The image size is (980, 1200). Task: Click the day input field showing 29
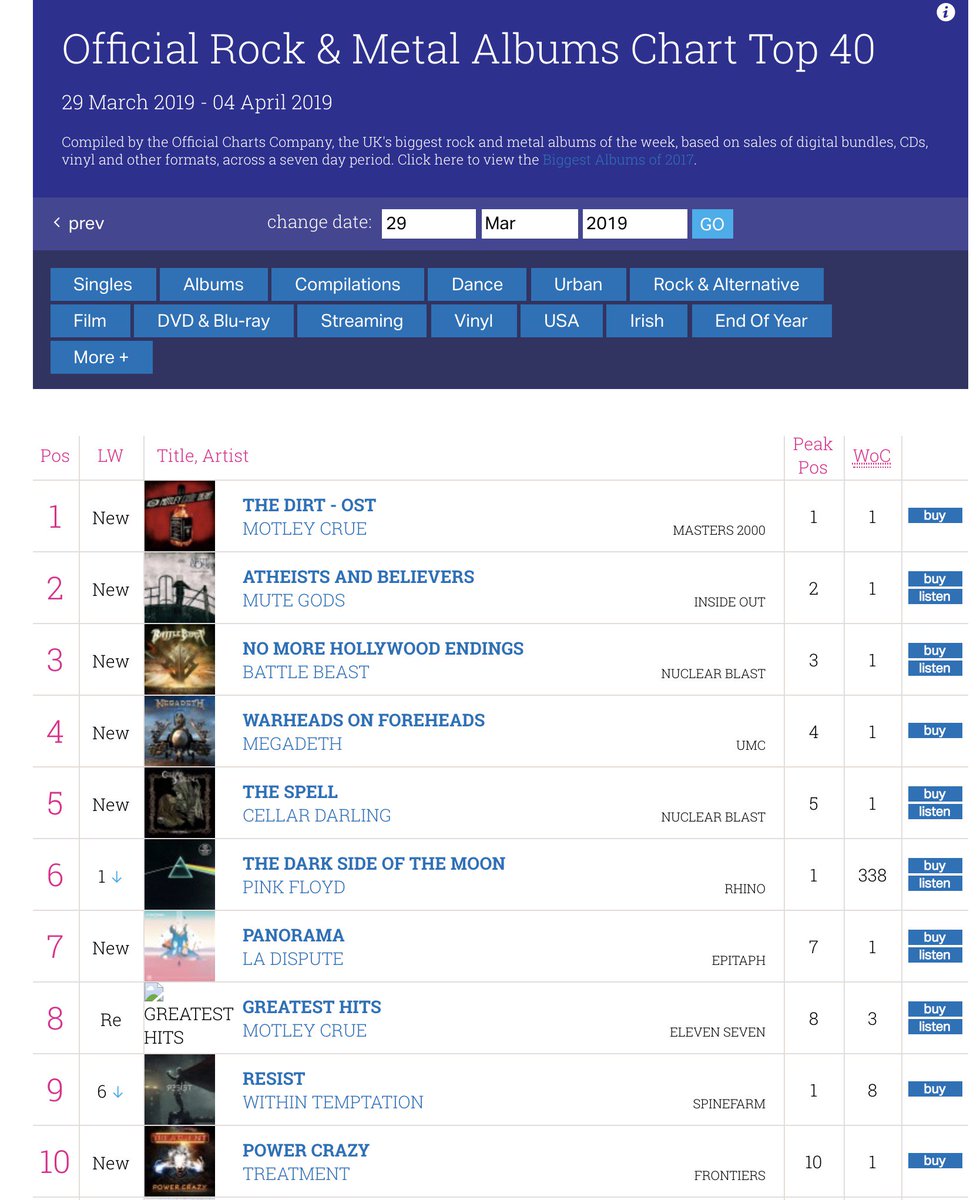coord(429,223)
